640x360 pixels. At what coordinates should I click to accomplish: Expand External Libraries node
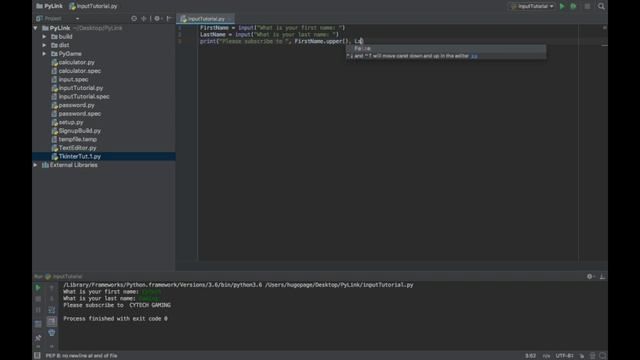[x=36, y=165]
